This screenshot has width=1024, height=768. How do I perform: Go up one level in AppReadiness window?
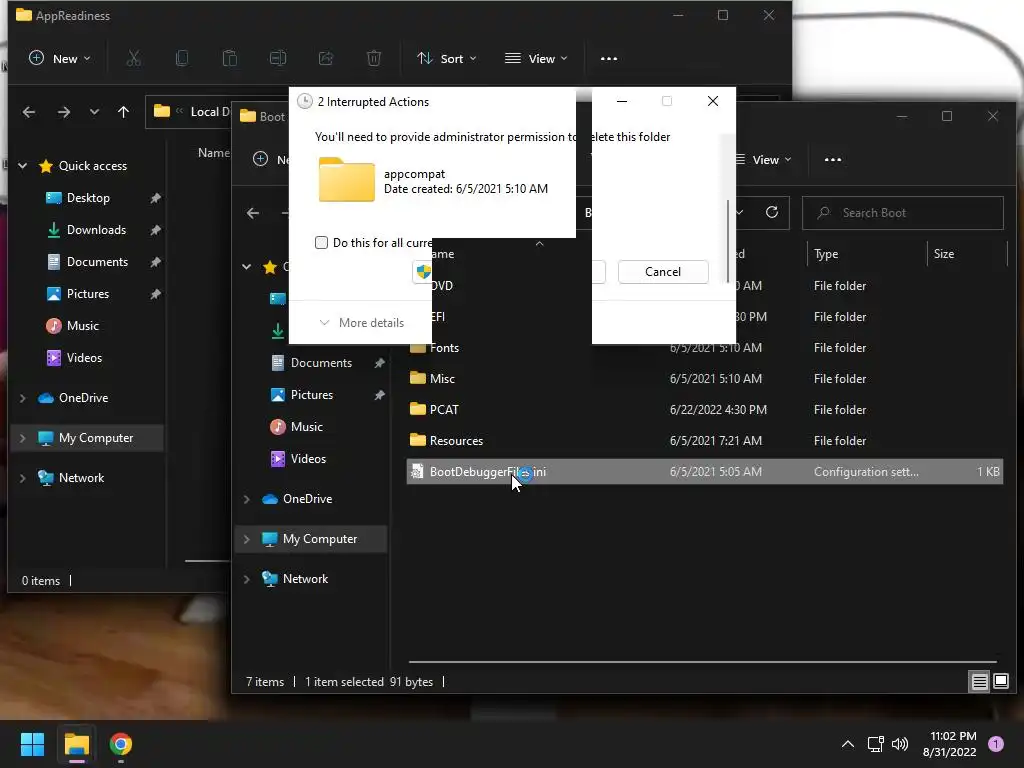click(x=123, y=112)
